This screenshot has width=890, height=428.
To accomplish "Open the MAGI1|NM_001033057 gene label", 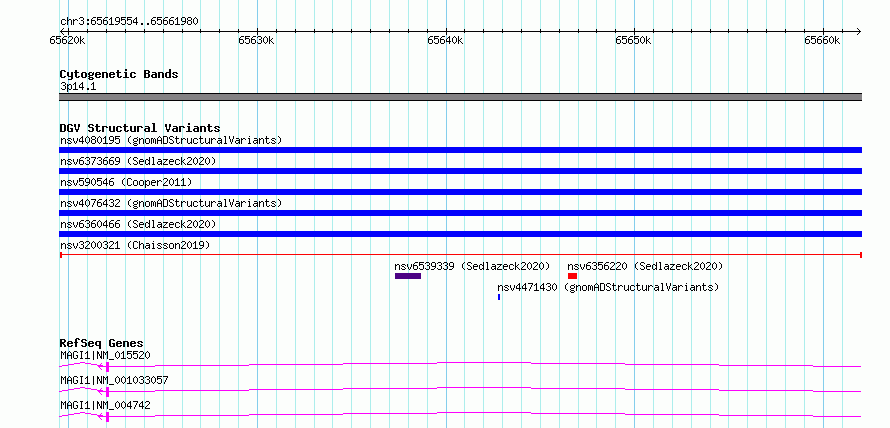I will [114, 380].
